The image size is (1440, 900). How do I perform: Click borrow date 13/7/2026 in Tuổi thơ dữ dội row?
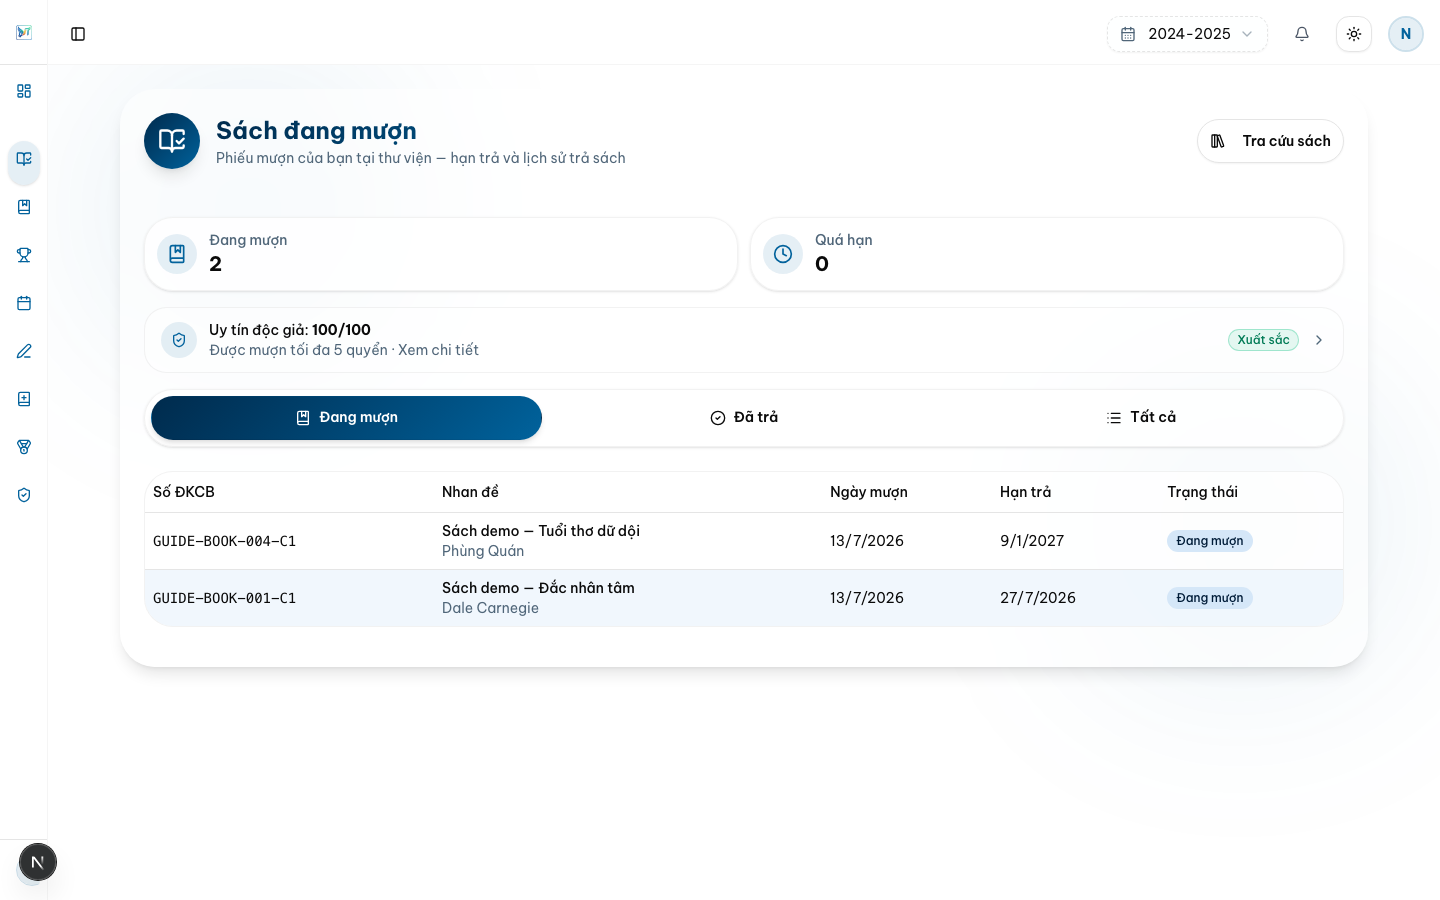pos(867,541)
